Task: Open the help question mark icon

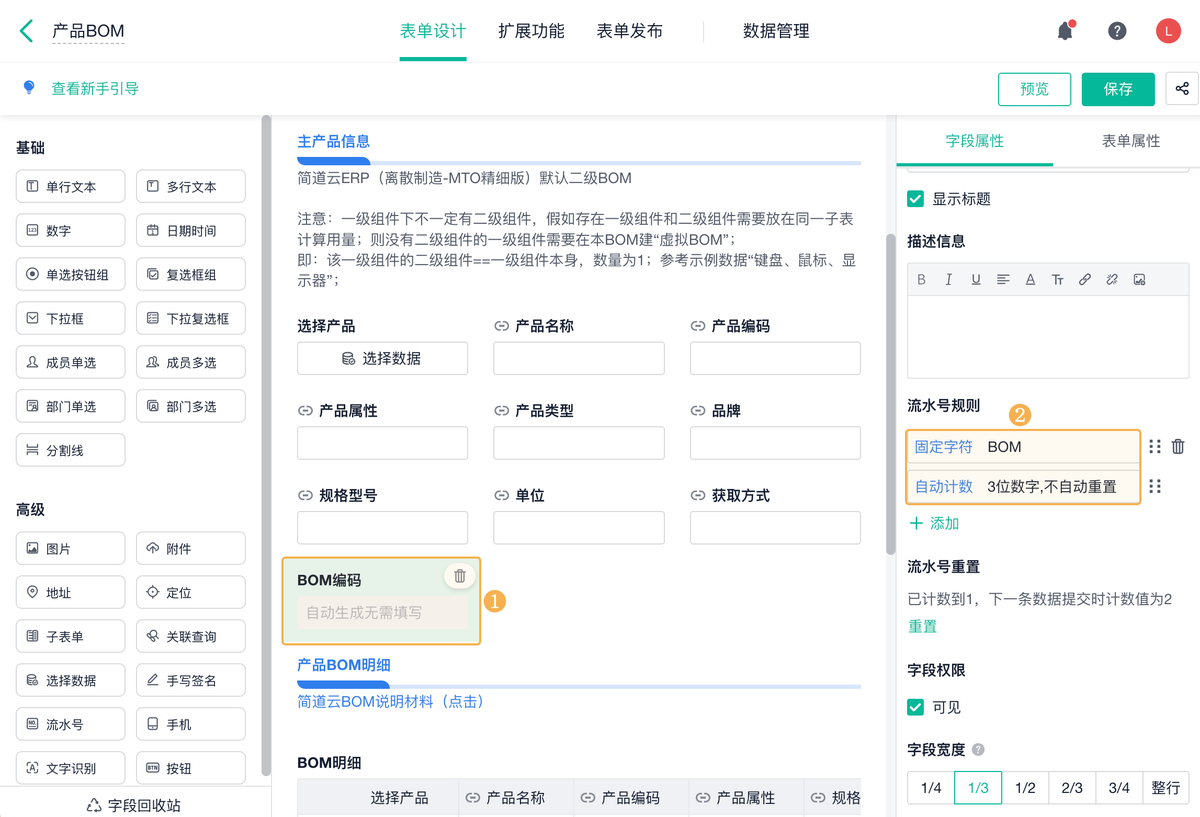Action: point(1117,31)
